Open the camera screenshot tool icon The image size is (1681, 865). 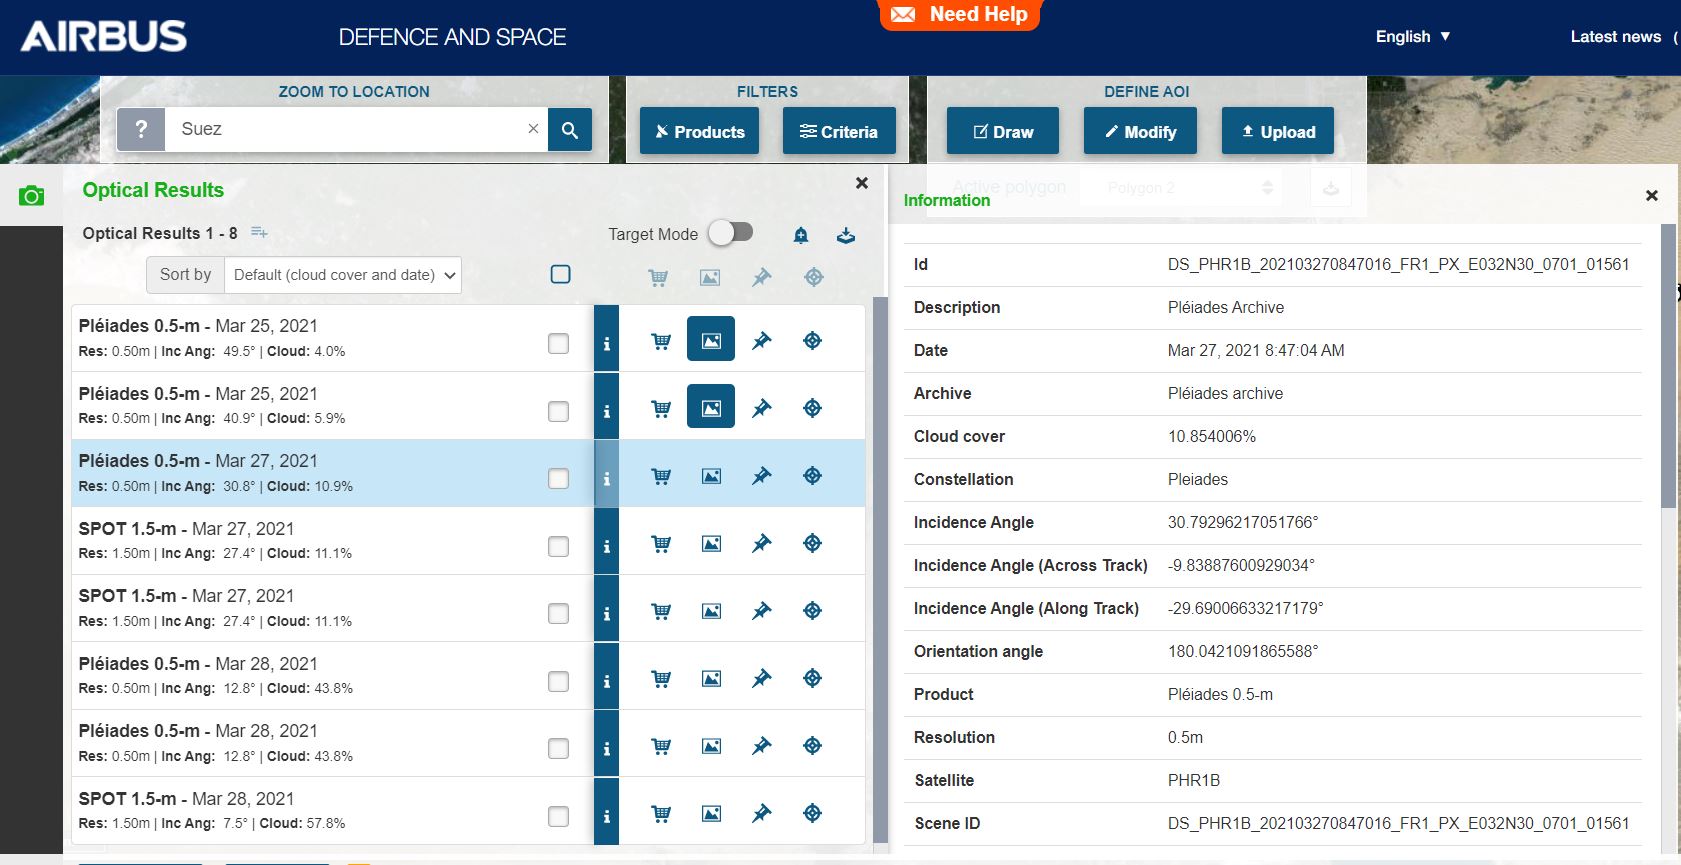31,196
